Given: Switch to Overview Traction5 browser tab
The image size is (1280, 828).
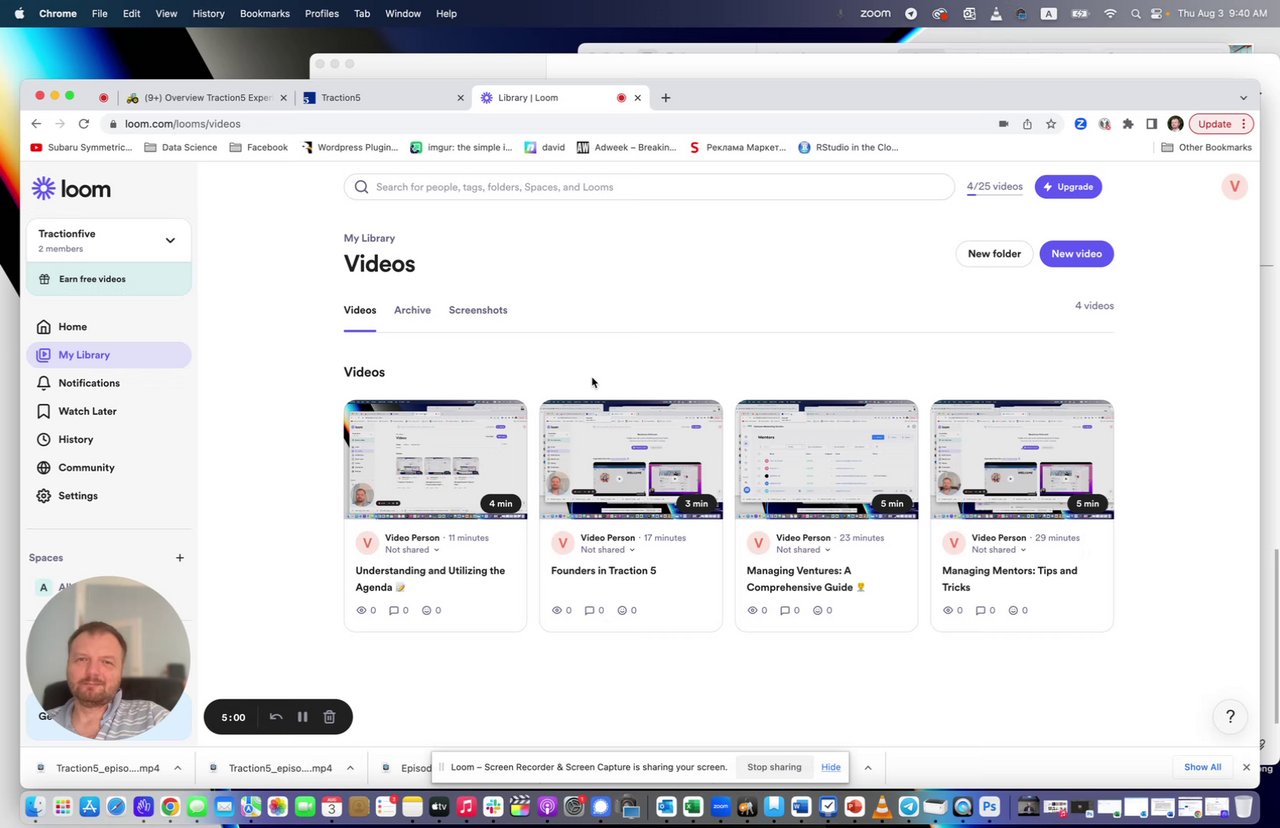Looking at the screenshot, I should (x=207, y=98).
